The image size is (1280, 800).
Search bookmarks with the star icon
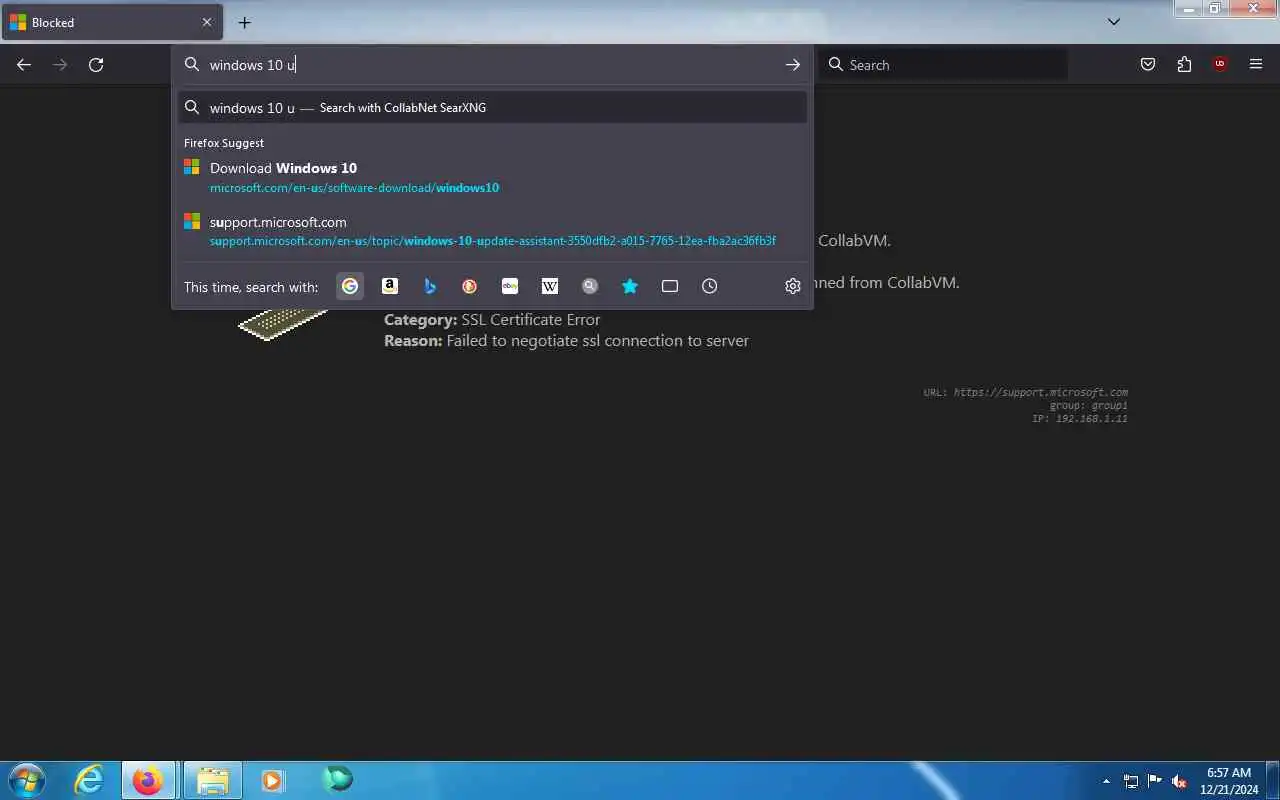630,286
